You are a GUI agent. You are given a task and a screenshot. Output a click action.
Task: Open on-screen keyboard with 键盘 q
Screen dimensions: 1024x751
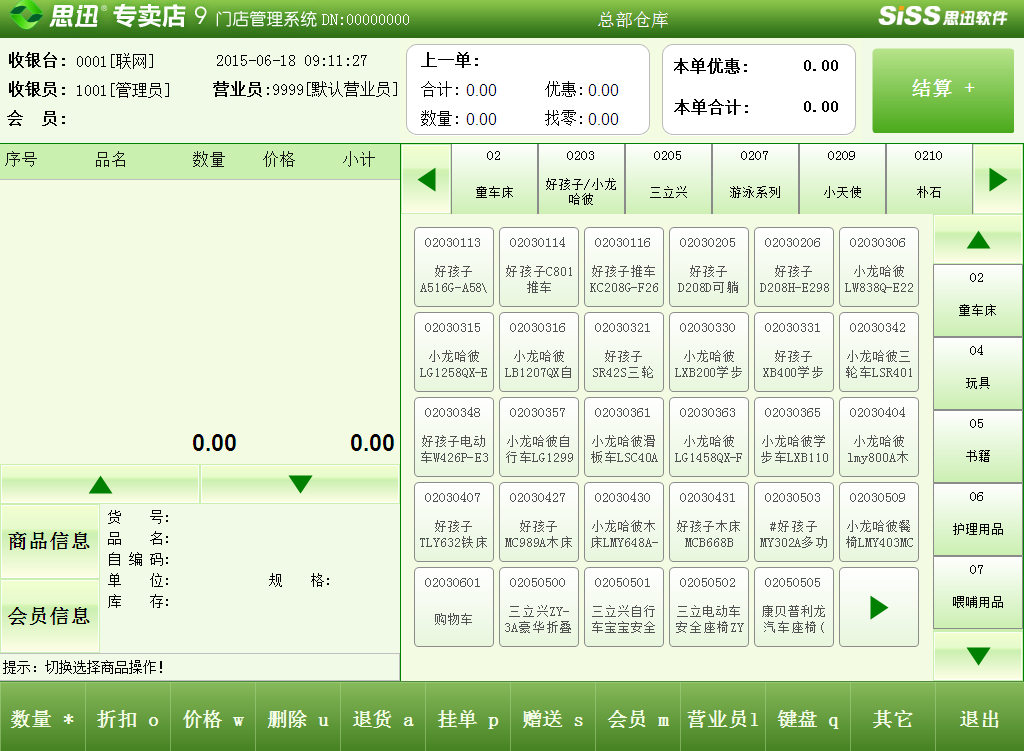[807, 719]
